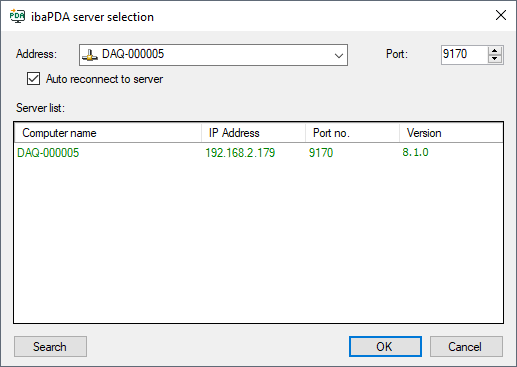
Task: Confirm selection with OK button
Action: (x=385, y=347)
